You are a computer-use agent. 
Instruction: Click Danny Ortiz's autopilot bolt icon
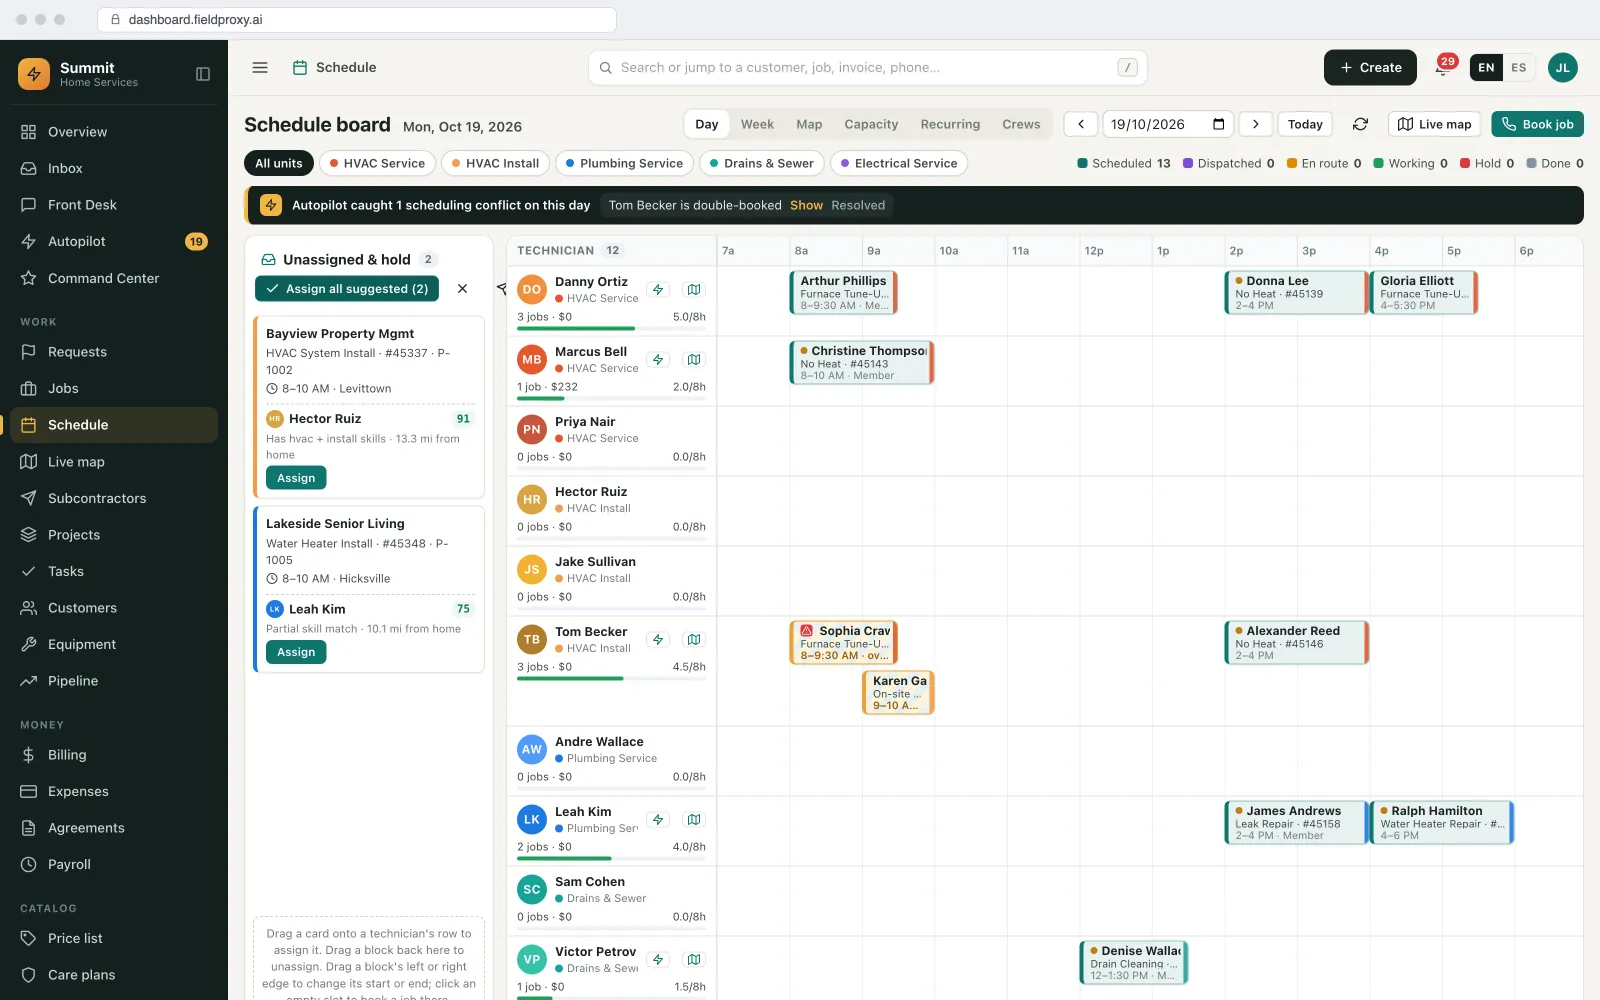[658, 290]
